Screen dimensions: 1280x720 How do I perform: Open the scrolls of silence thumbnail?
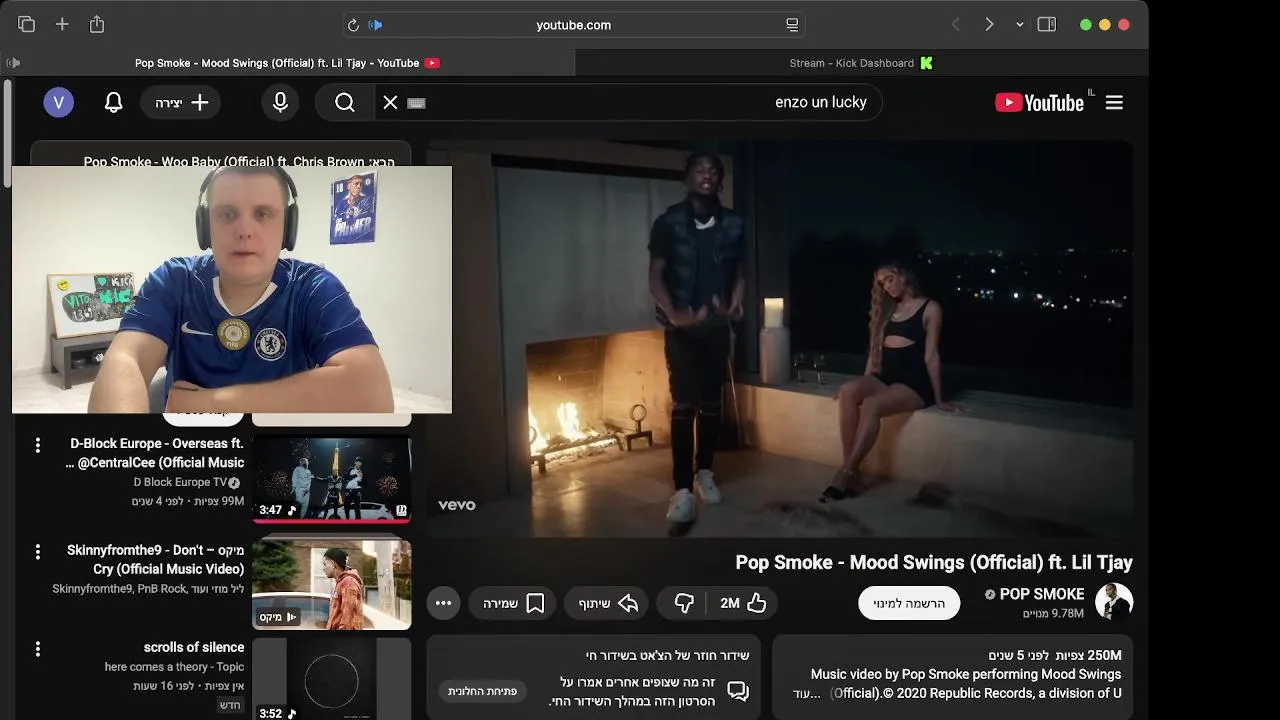click(331, 679)
